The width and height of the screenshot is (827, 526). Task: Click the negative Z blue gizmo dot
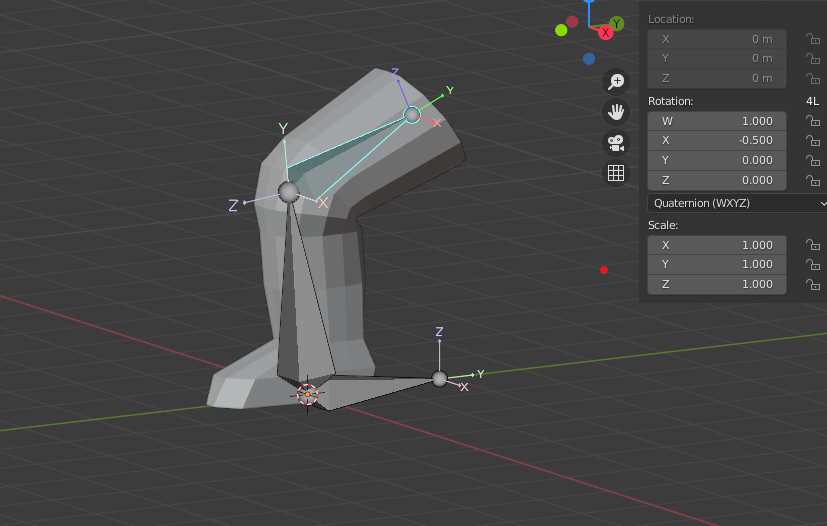point(589,59)
